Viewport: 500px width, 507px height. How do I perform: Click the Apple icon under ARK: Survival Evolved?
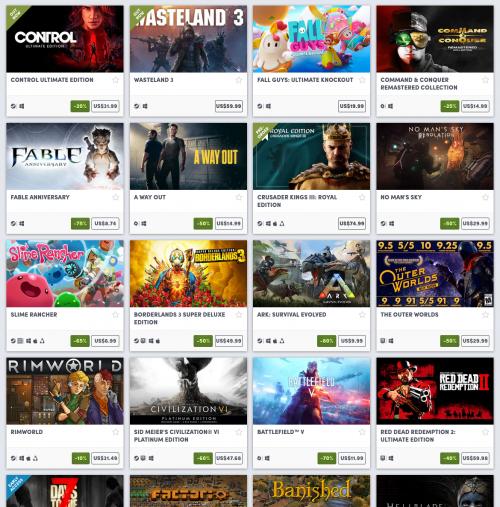pyautogui.click(x=275, y=341)
